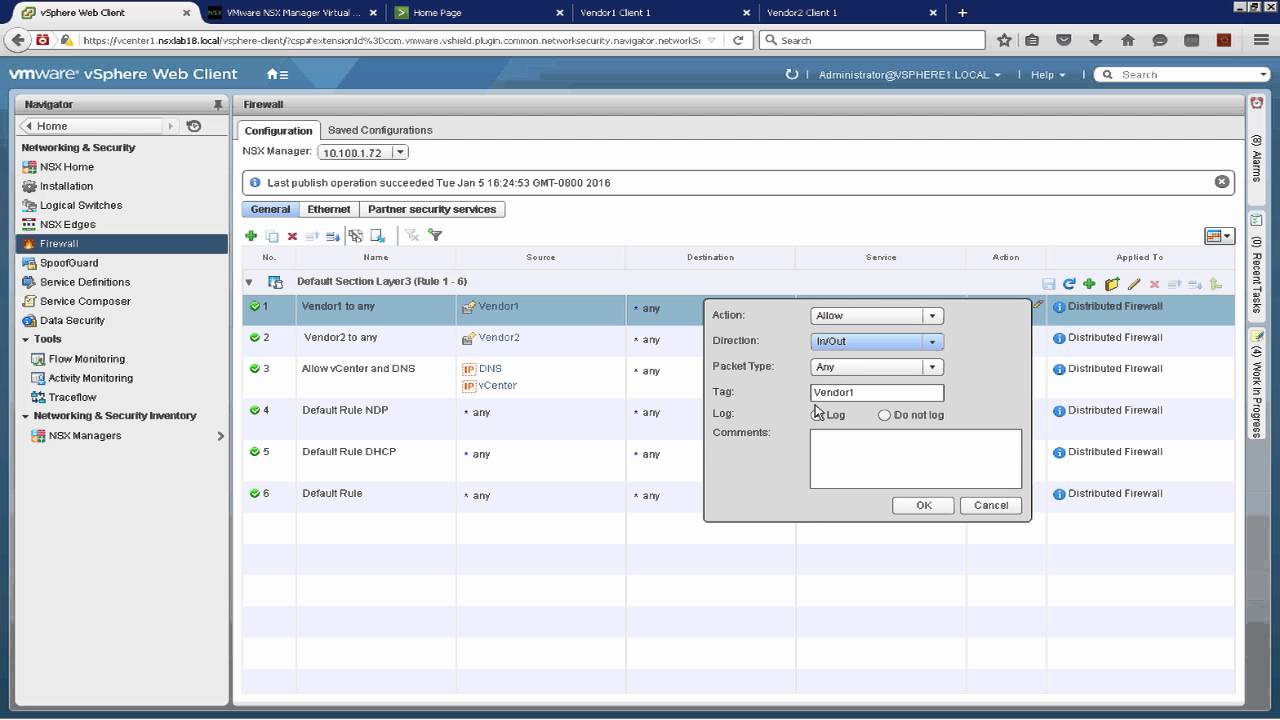Switch to the Ethernet tab
Screen dimensions: 1280x720
click(x=329, y=209)
